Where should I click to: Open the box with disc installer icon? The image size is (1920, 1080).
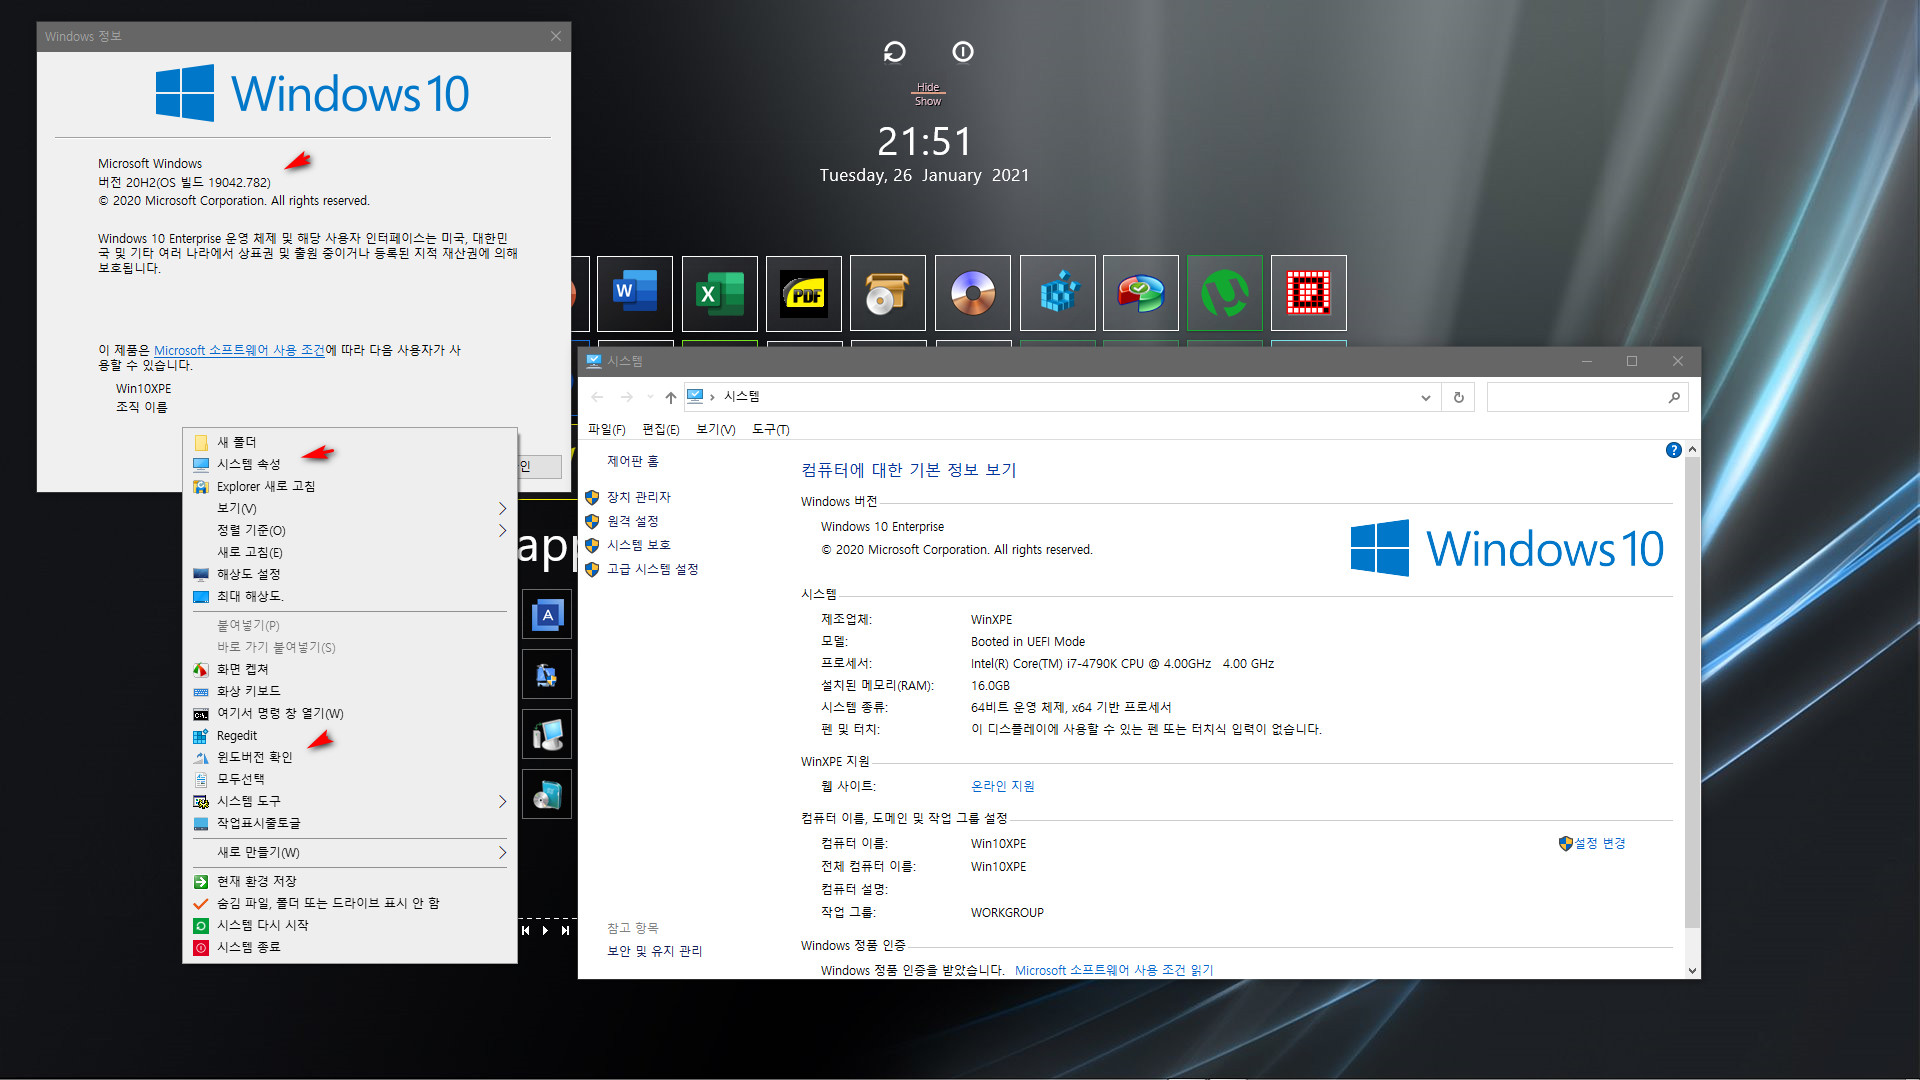coord(888,293)
